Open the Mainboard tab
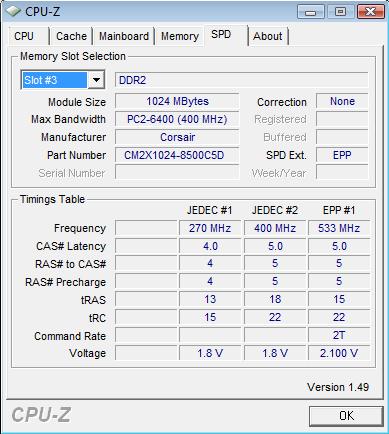This screenshot has height=434, width=389. coord(124,36)
